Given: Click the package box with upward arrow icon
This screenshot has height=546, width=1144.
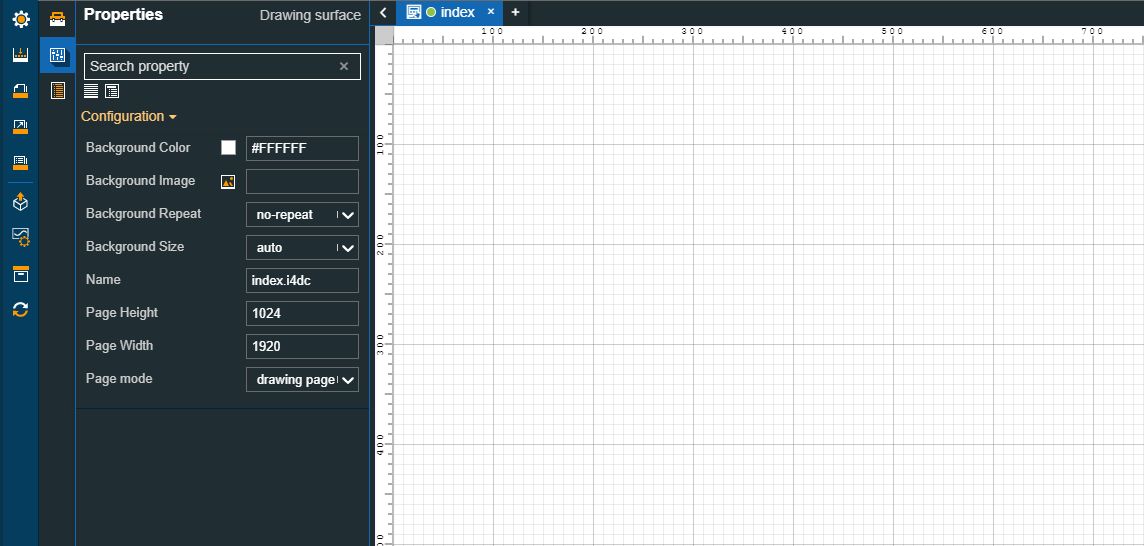Looking at the screenshot, I should [x=20, y=201].
